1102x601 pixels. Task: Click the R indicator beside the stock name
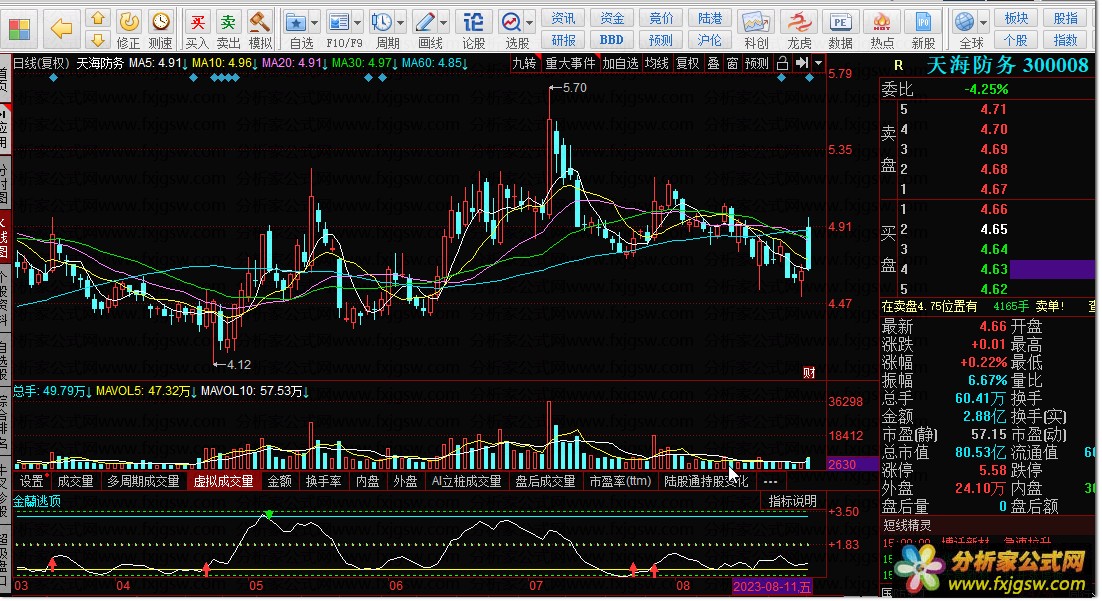[898, 65]
